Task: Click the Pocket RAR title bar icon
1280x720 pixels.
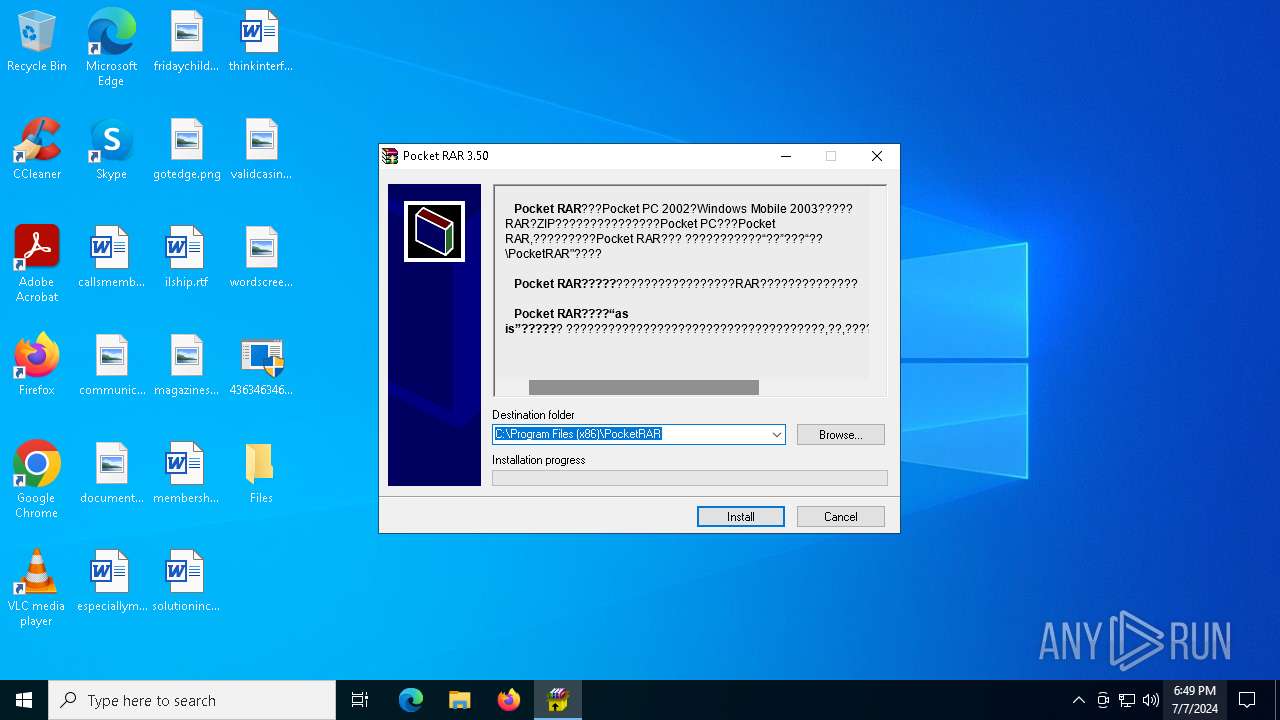Action: 390,156
